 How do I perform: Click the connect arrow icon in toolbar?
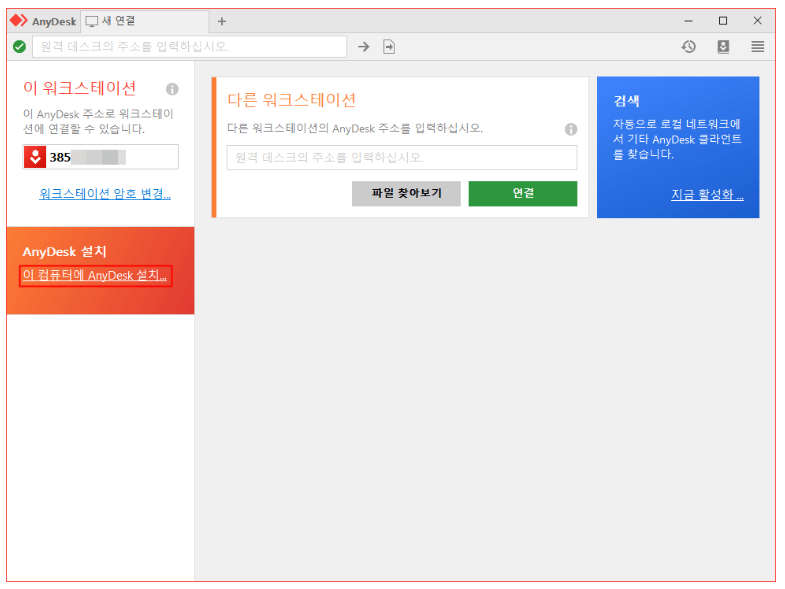pos(363,47)
